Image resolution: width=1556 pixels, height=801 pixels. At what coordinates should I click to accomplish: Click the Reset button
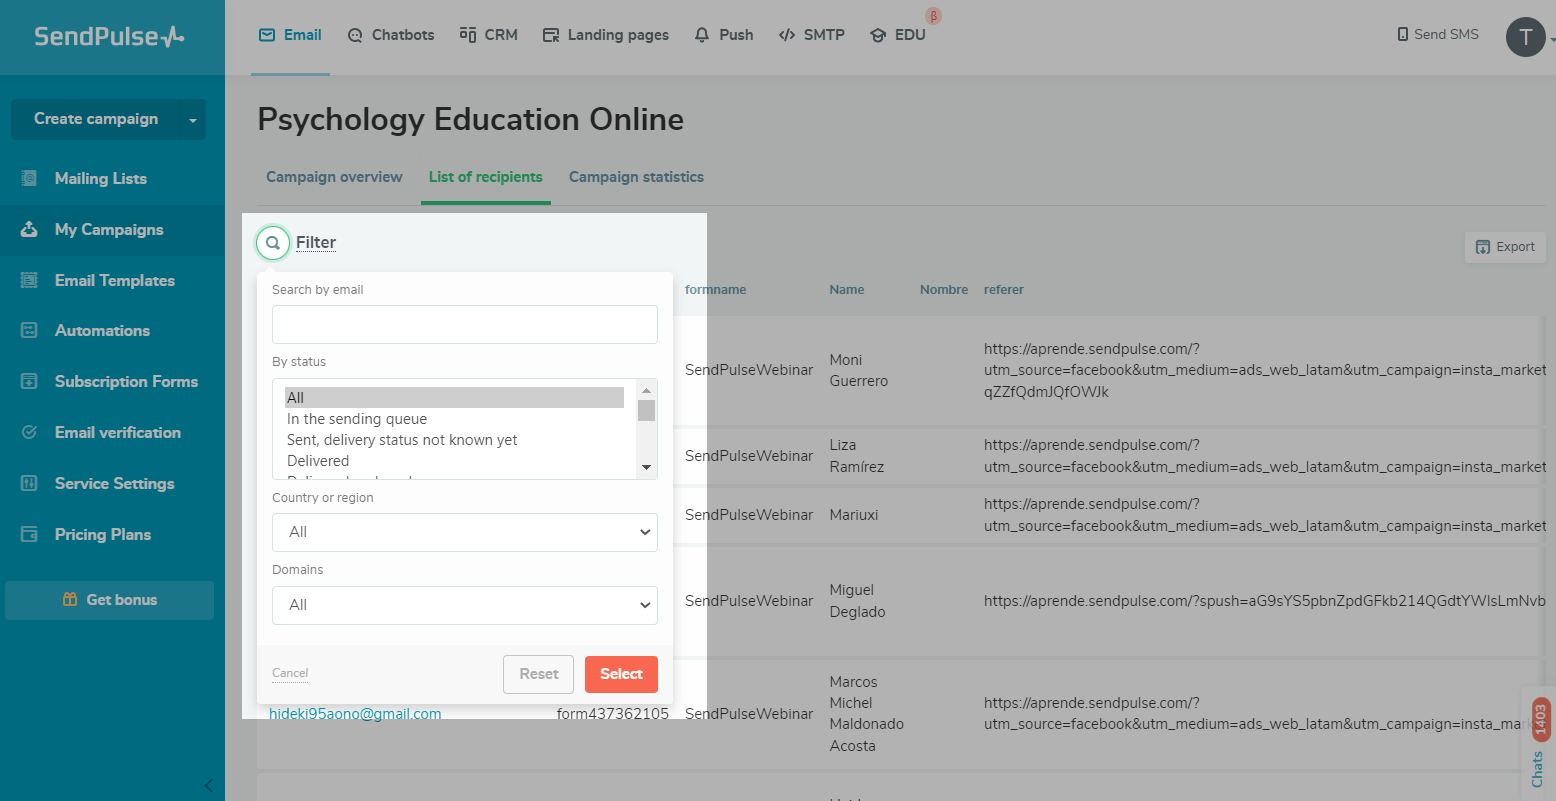tap(538, 674)
